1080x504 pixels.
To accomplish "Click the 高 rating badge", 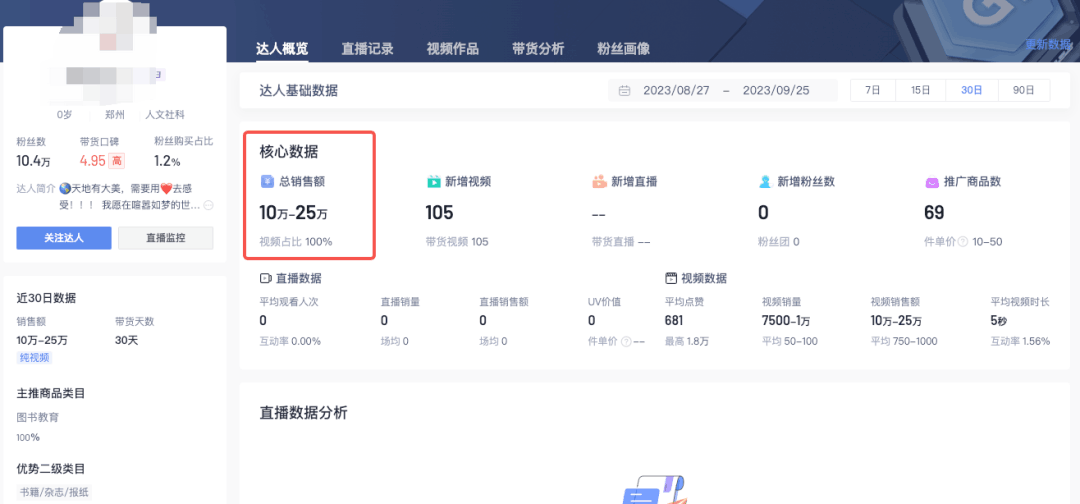I will pos(117,161).
